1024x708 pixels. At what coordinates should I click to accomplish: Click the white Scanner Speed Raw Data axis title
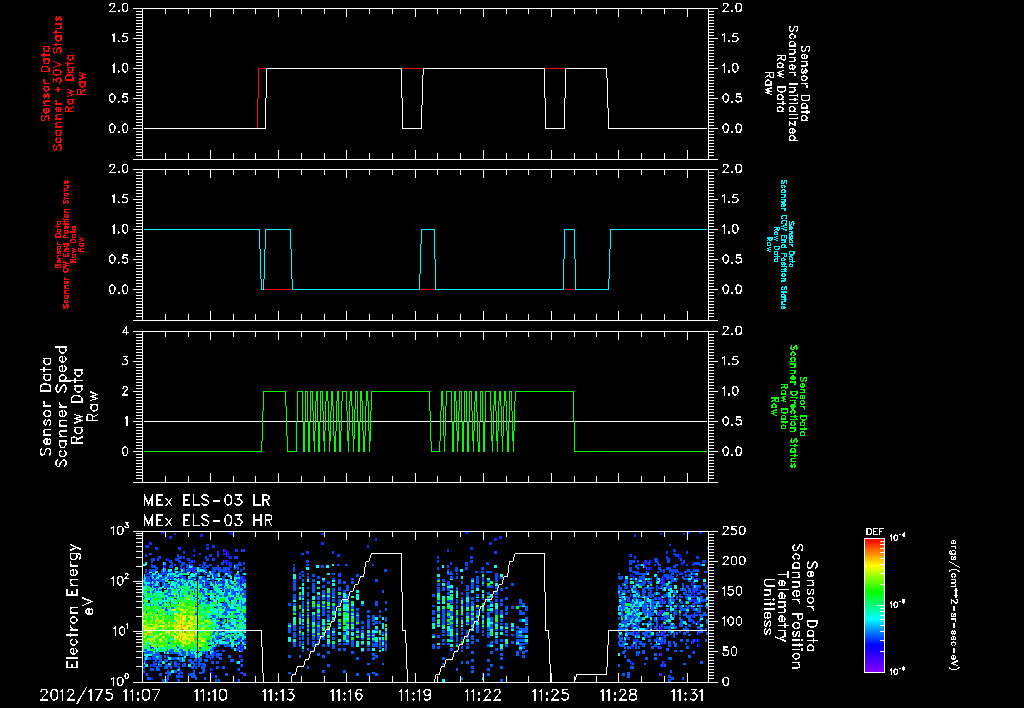(69, 406)
